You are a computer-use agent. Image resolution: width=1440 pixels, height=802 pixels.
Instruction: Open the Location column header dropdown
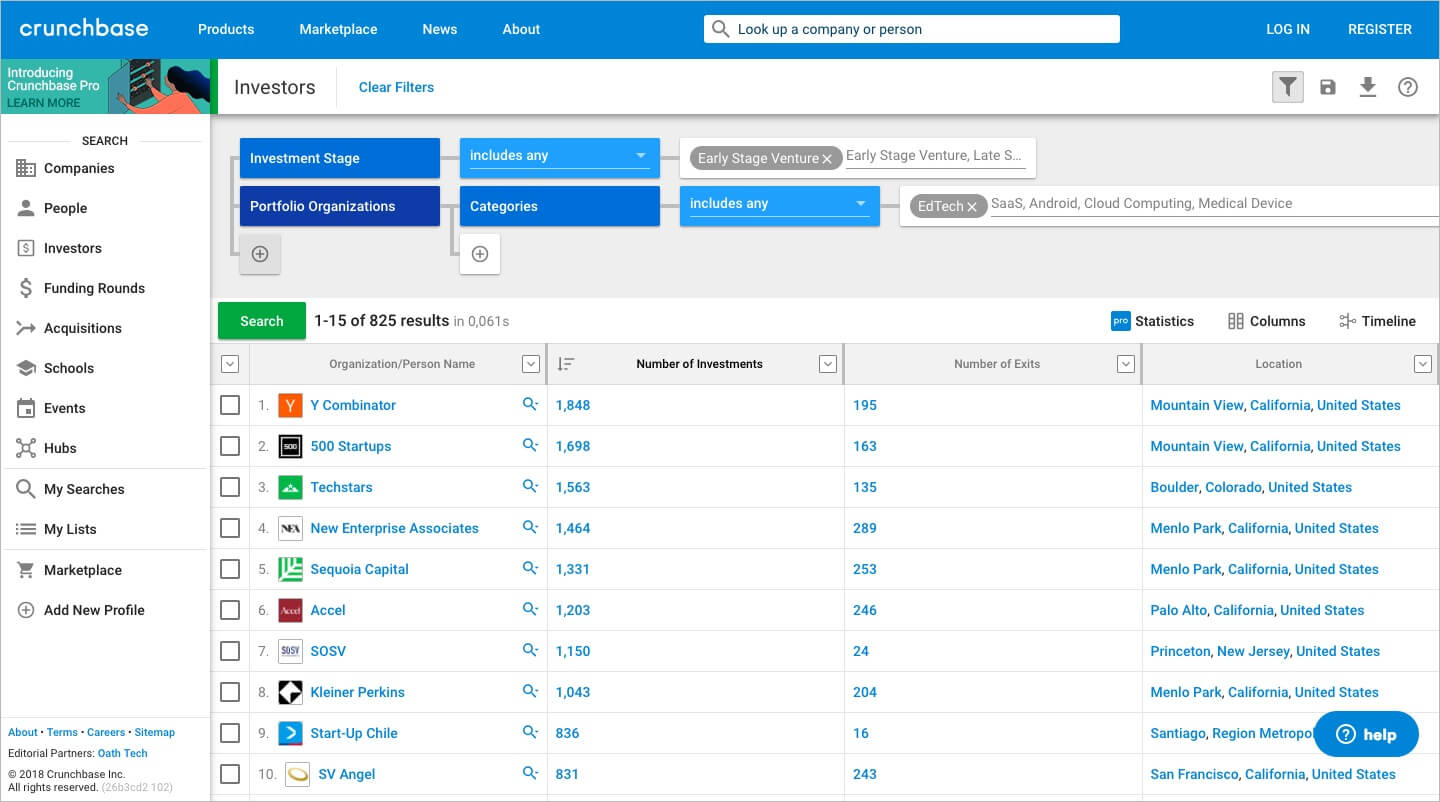click(1423, 364)
